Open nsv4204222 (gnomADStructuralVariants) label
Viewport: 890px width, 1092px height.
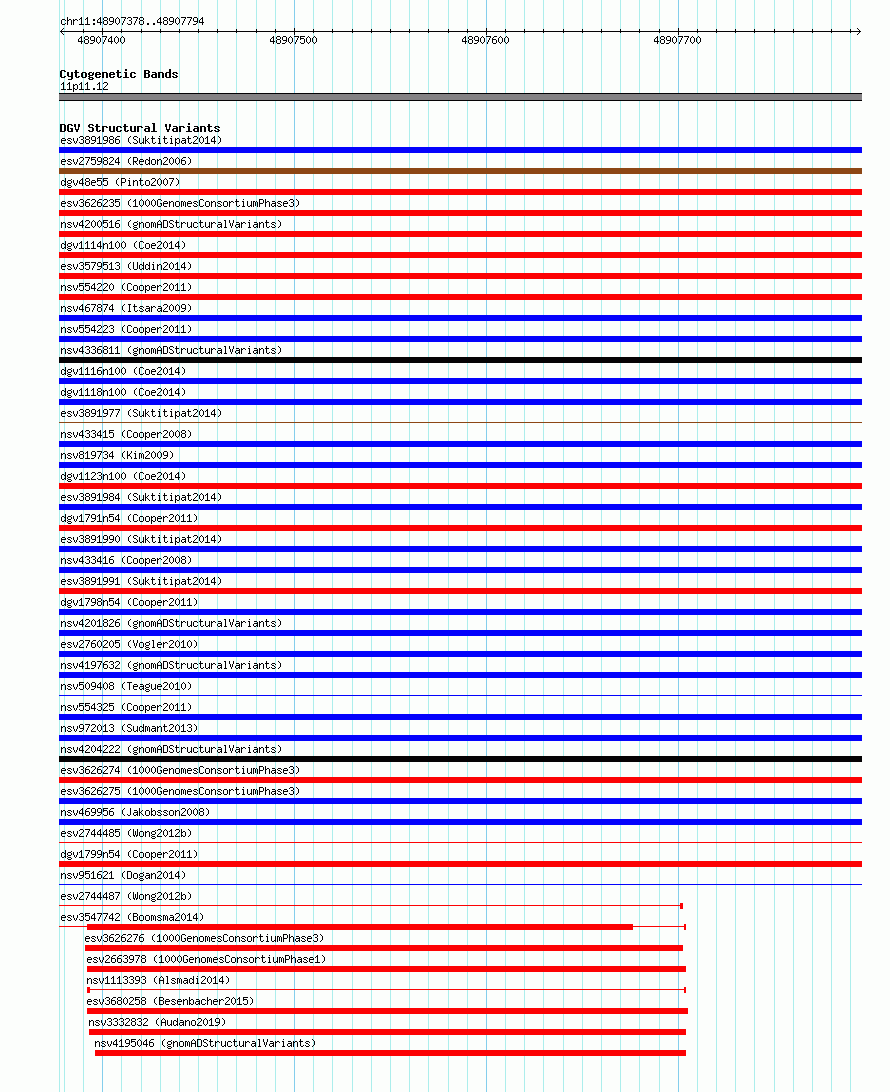[x=171, y=749]
